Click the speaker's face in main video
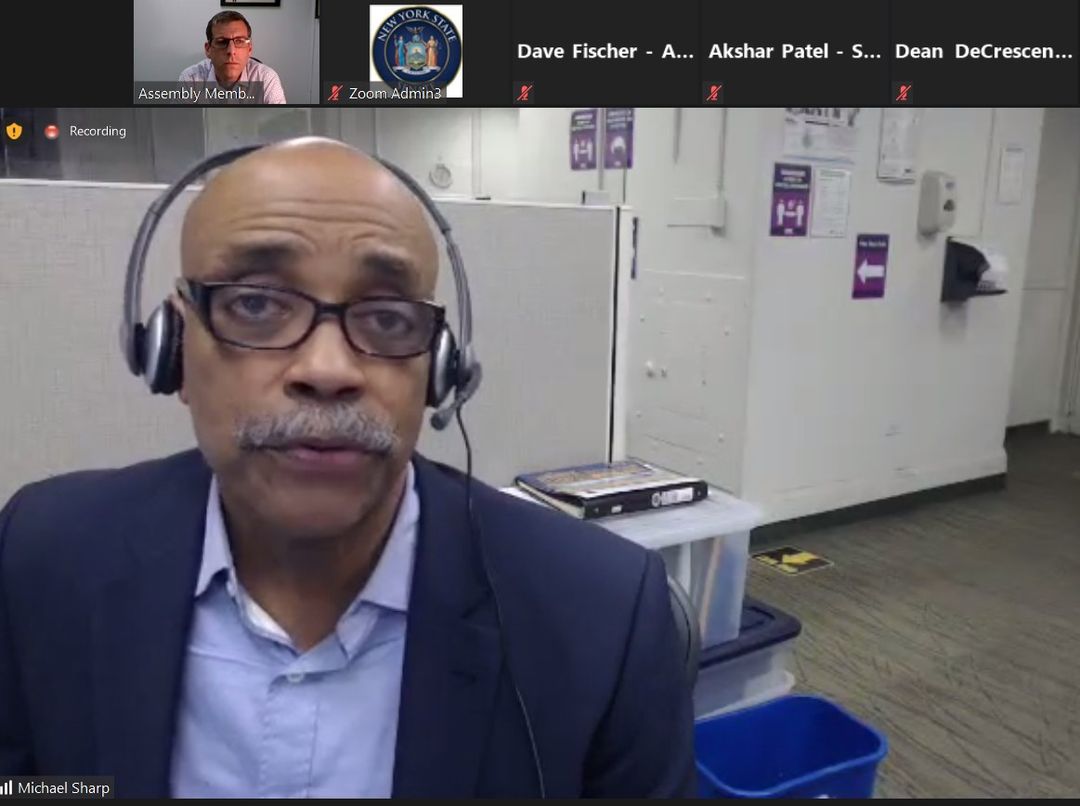Screen dimensions: 1080x806 [312, 340]
